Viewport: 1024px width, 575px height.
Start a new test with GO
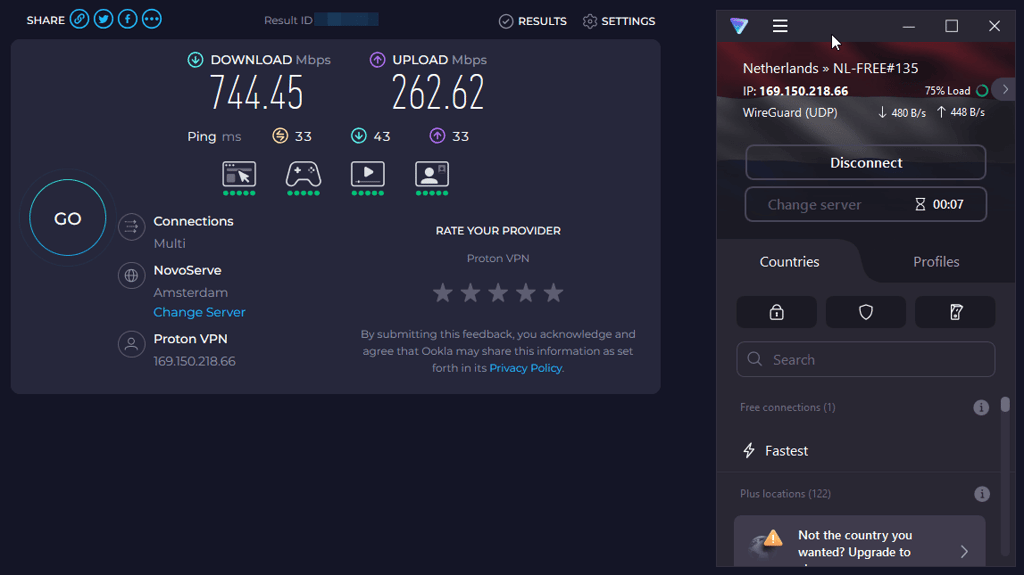67,218
